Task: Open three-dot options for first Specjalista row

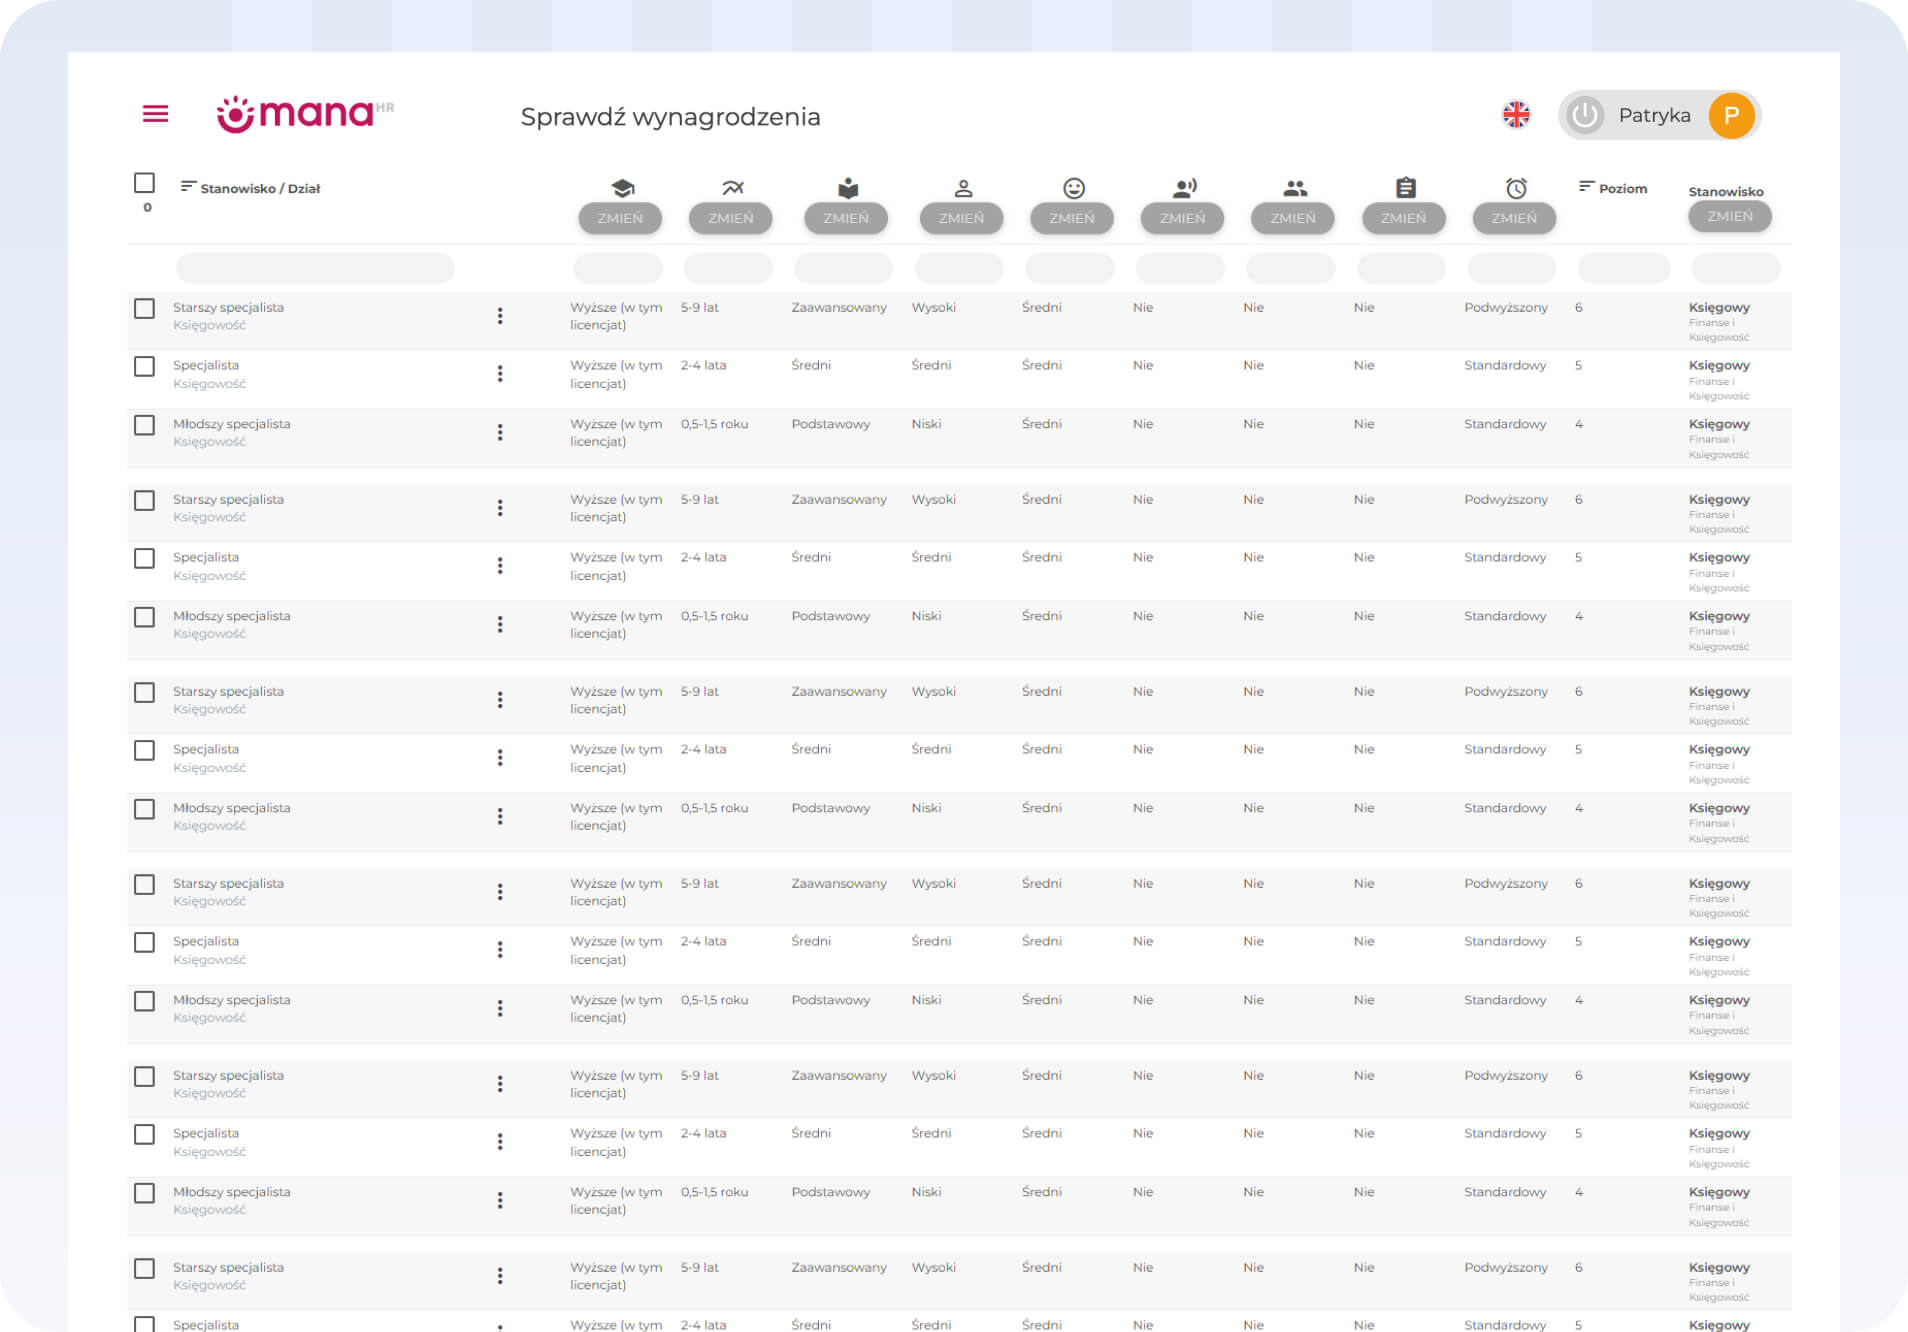Action: pos(500,374)
